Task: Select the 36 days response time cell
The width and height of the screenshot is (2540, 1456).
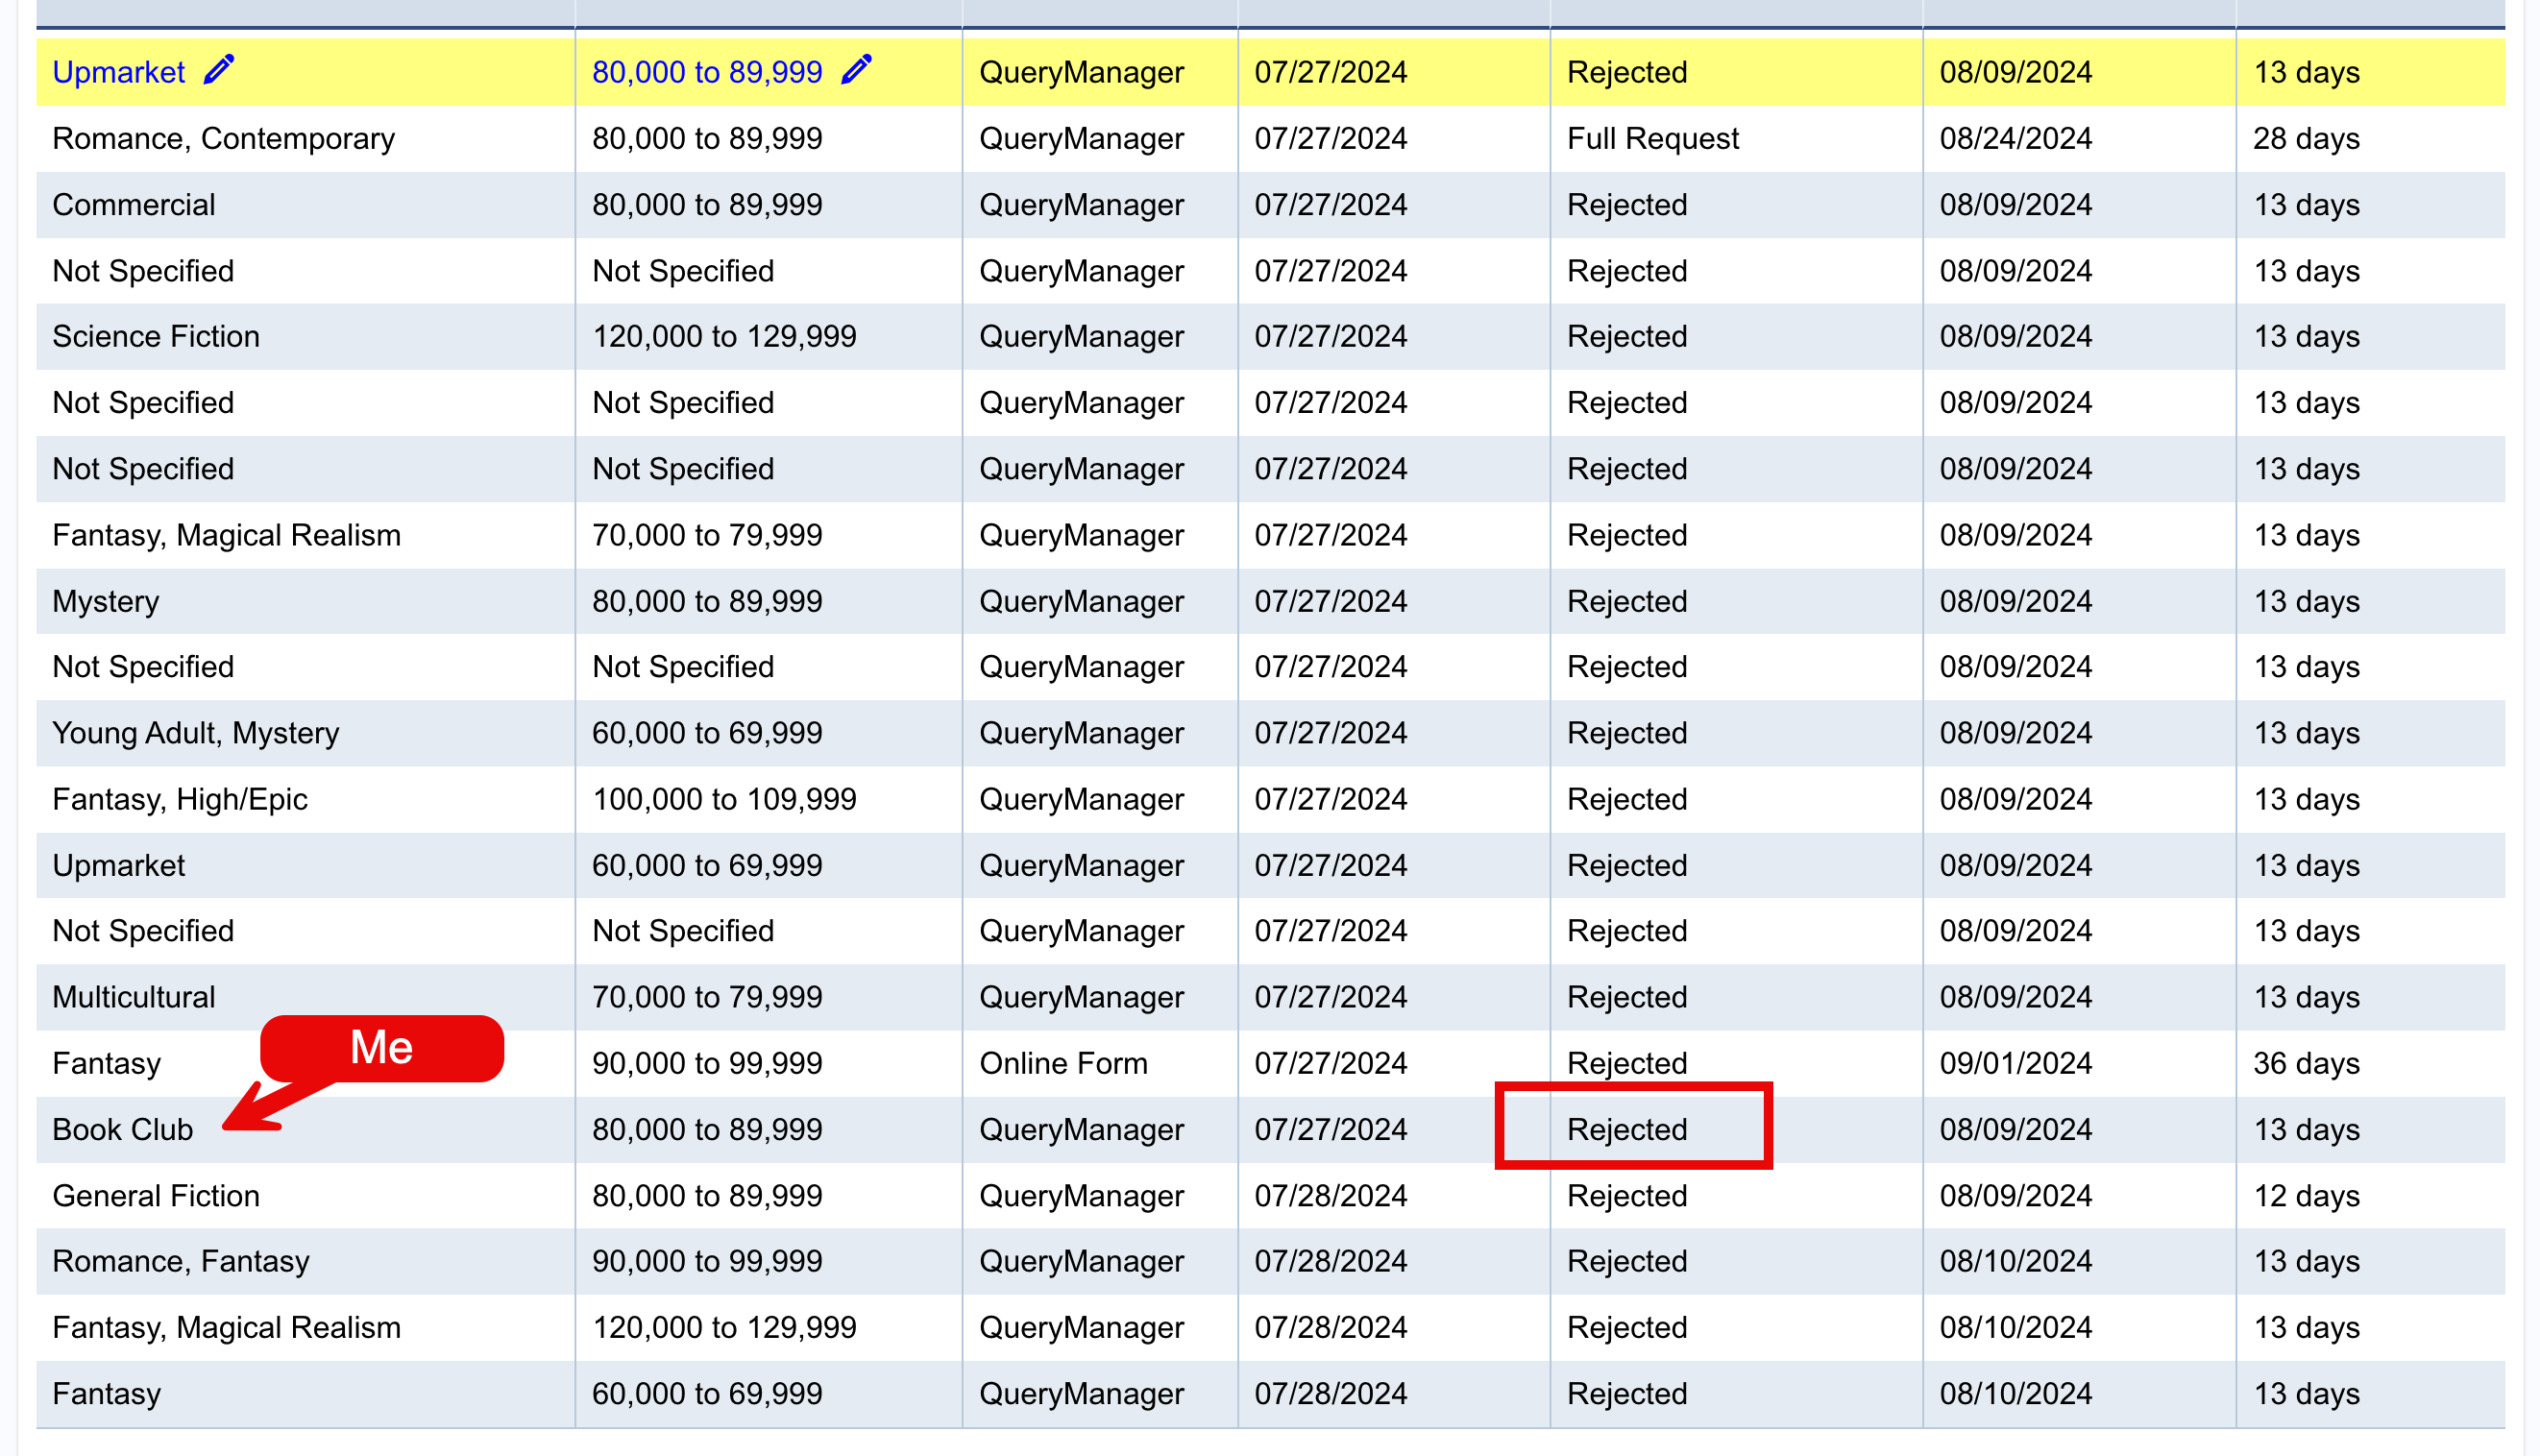Action: click(x=2370, y=1063)
